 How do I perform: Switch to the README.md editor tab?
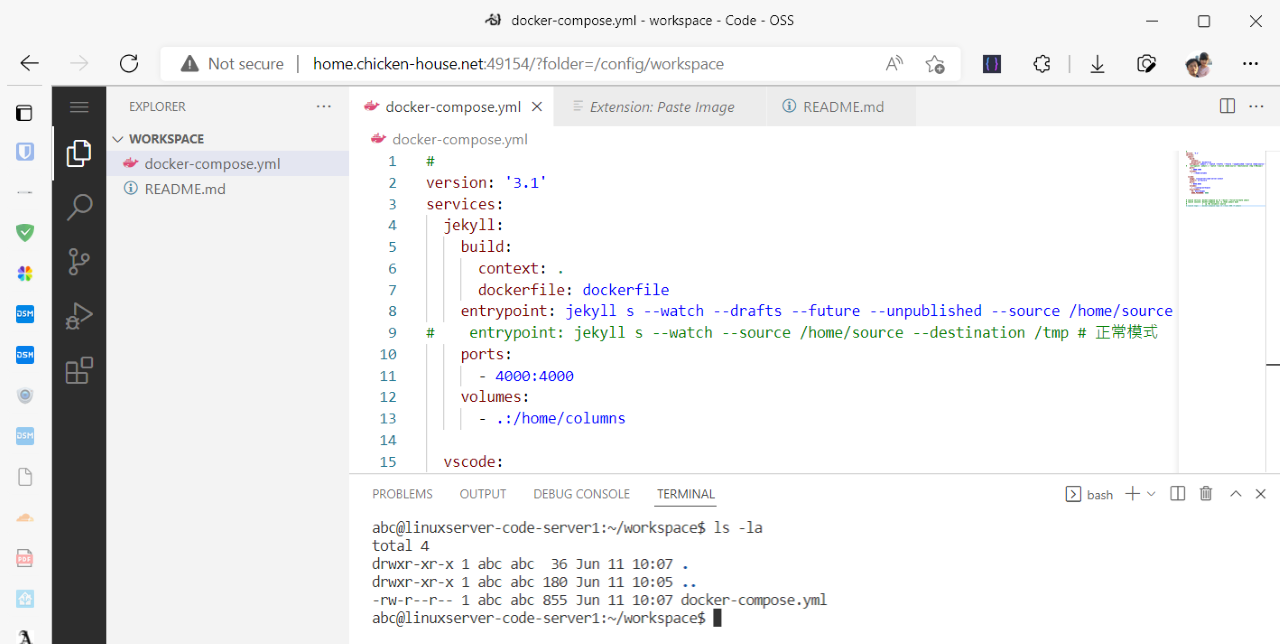[x=842, y=107]
